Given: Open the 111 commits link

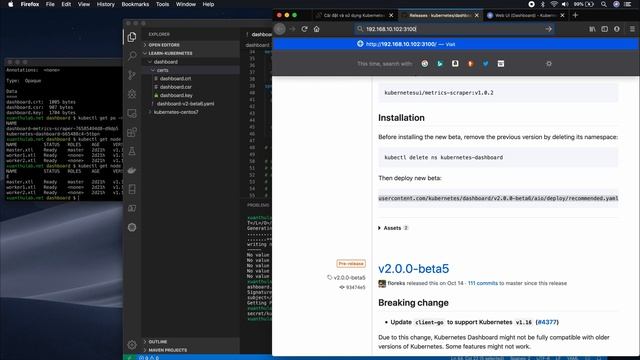Looking at the screenshot, I should point(483,283).
